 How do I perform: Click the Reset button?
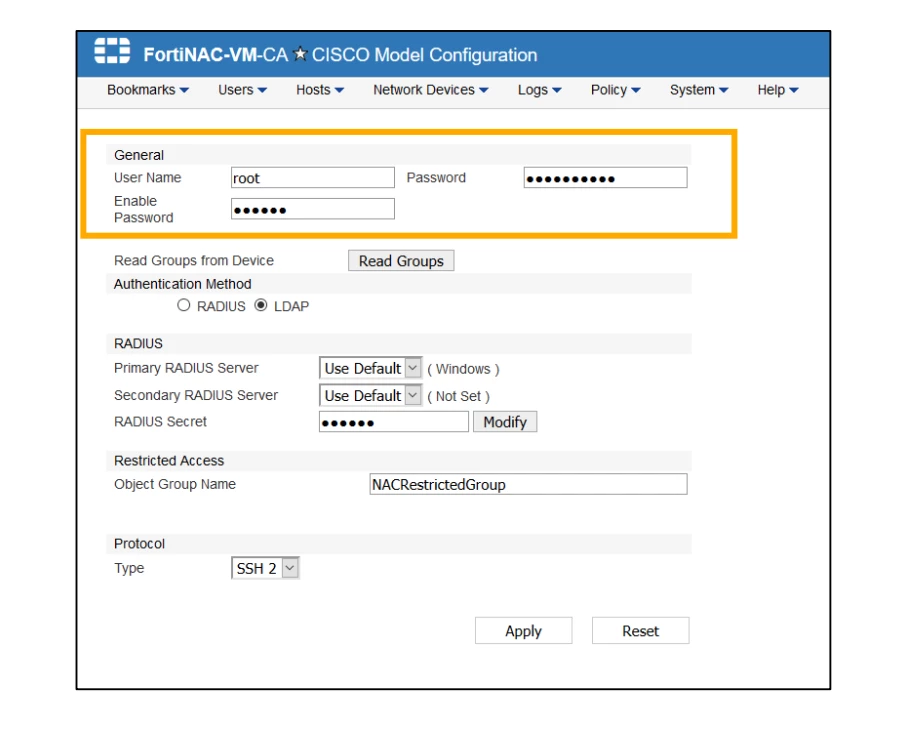pyautogui.click(x=641, y=631)
